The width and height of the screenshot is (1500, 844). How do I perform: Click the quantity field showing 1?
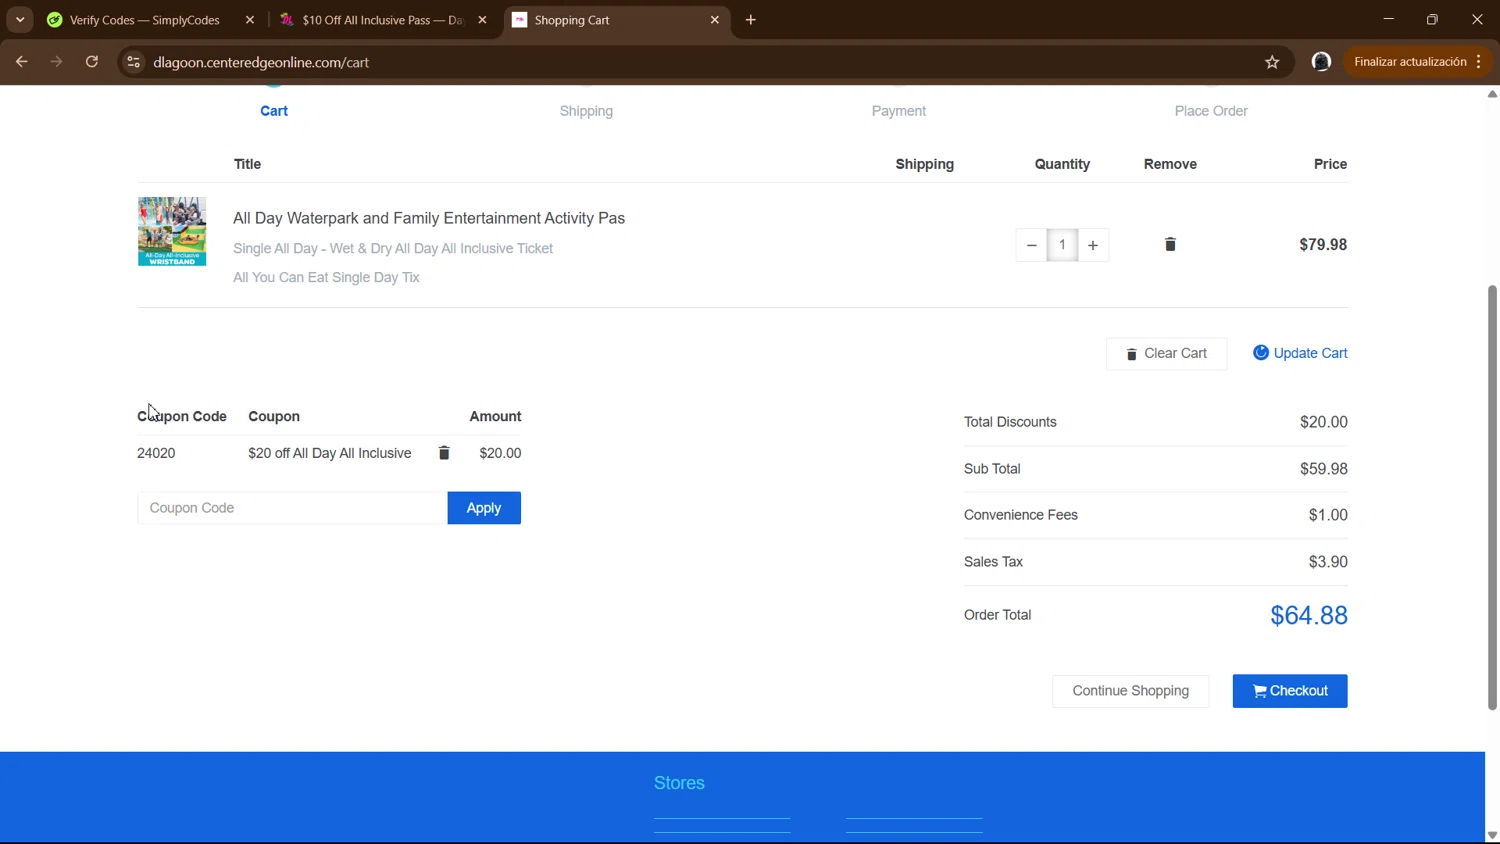pyautogui.click(x=1062, y=245)
